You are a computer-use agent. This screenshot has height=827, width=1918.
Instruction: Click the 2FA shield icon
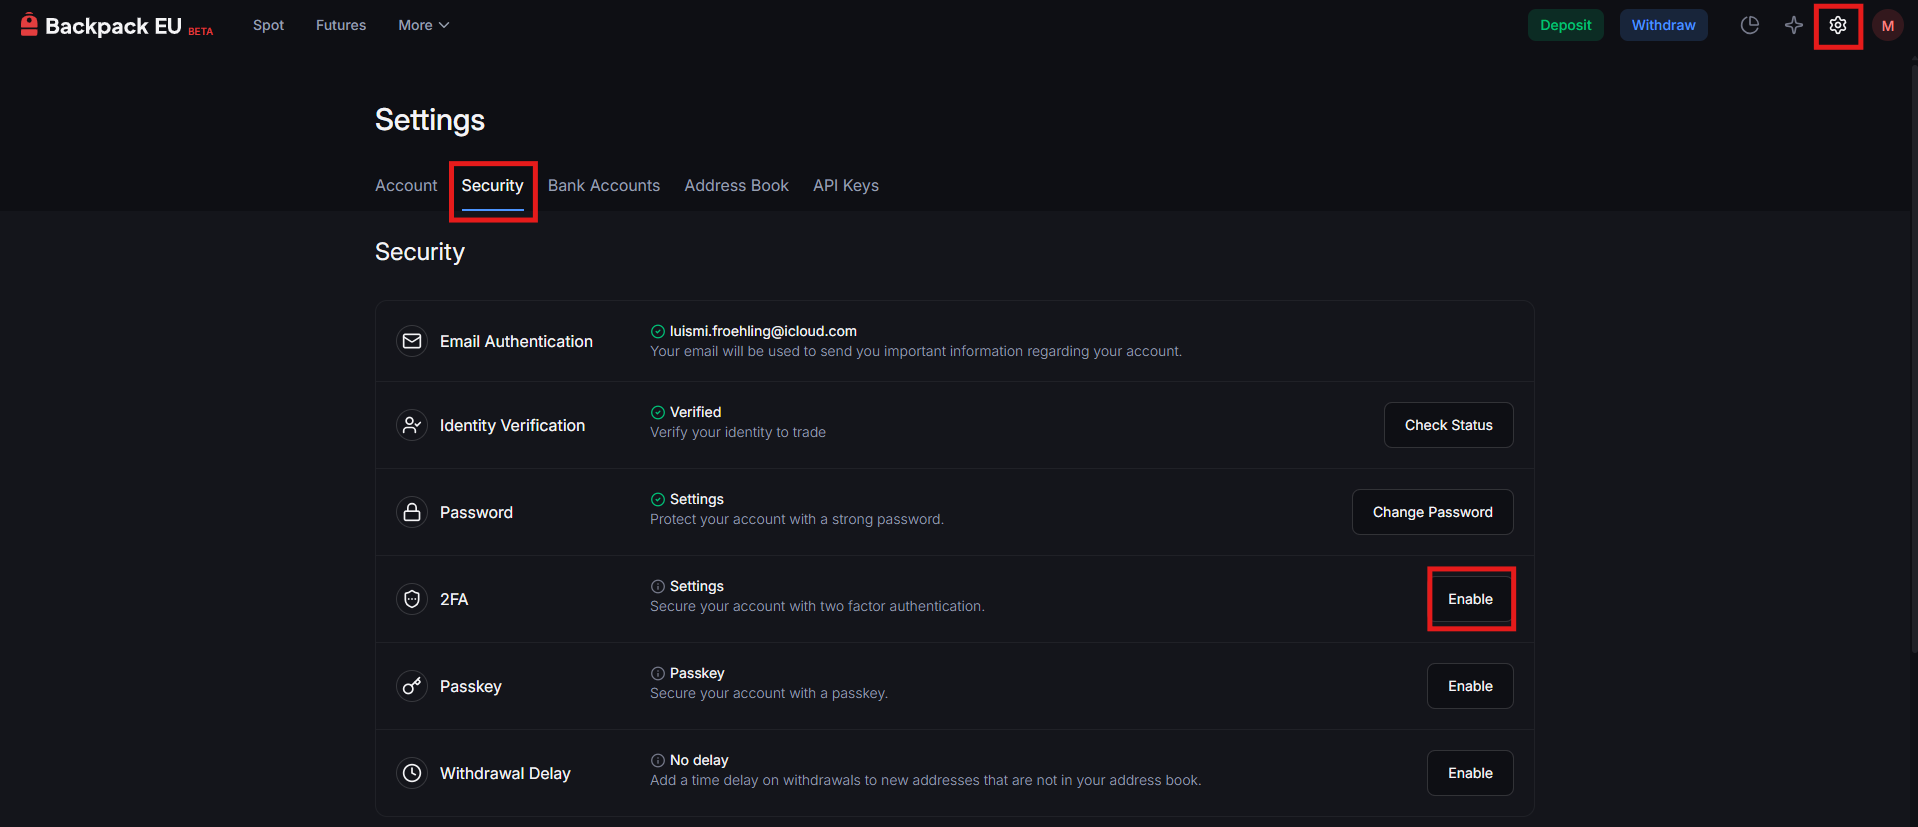coord(412,599)
